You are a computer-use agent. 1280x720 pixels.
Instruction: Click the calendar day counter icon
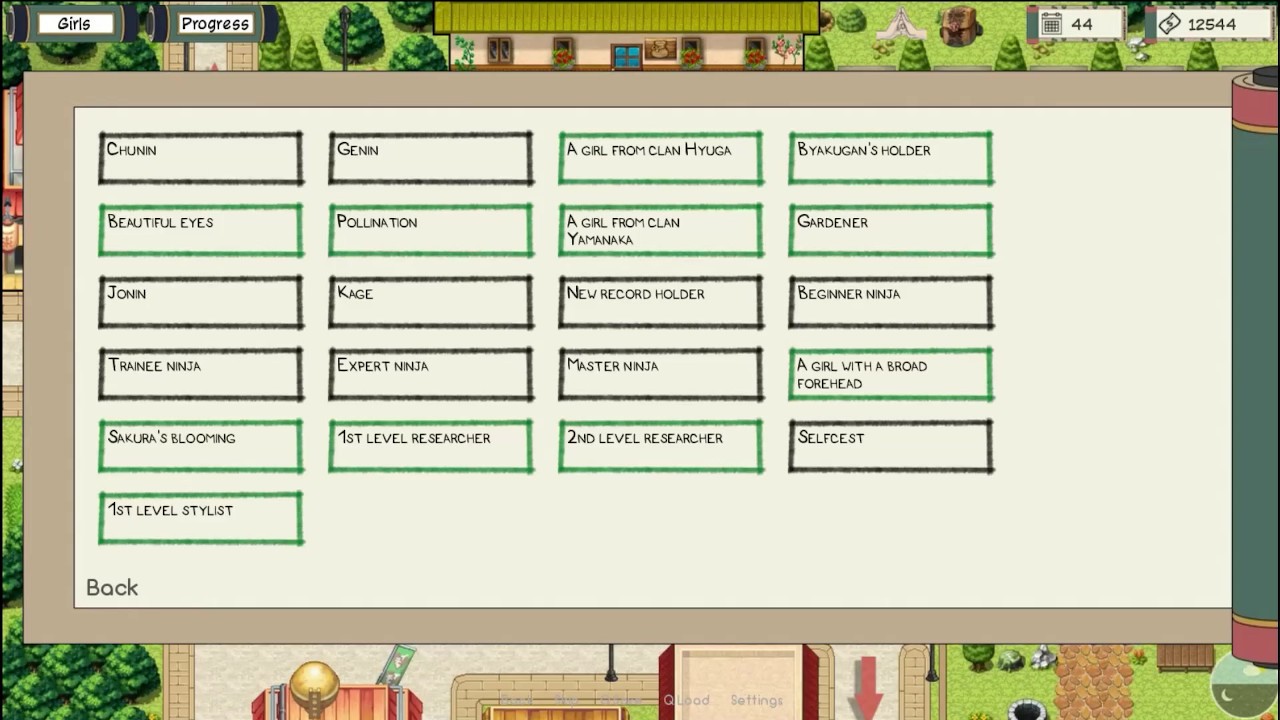pos(1051,24)
